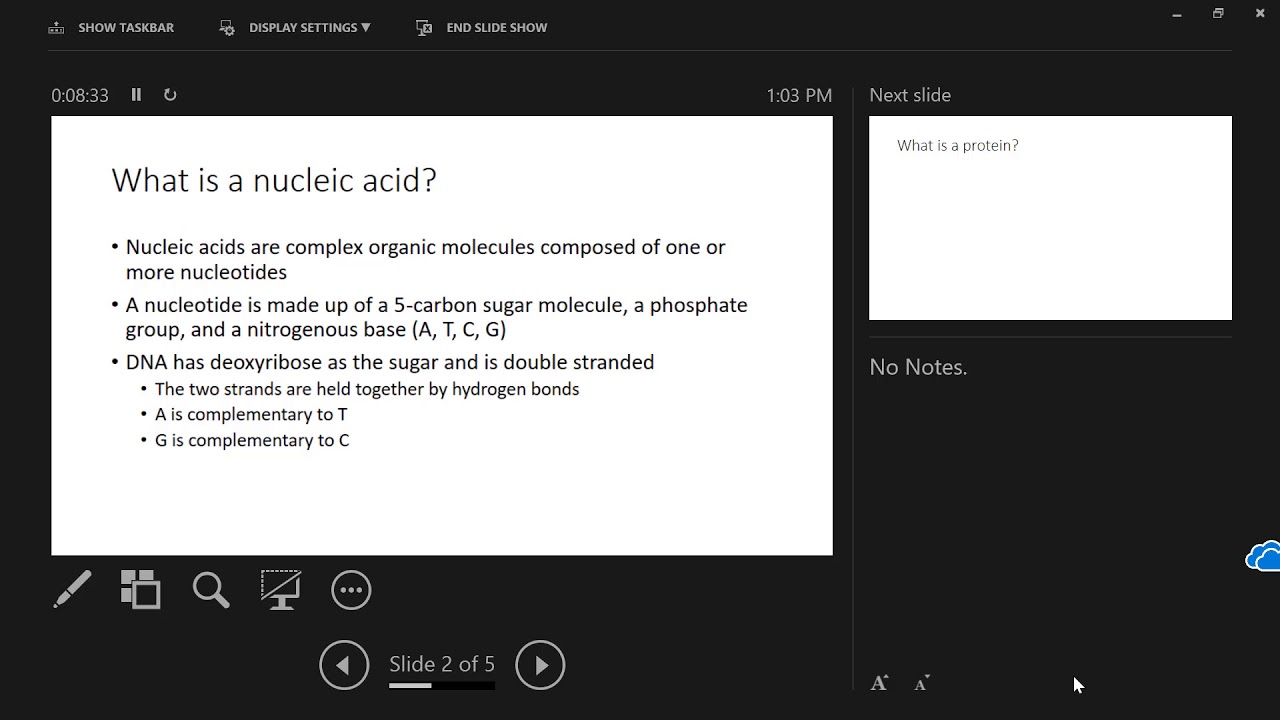Viewport: 1280px width, 720px height.
Task: Click End Slide Show
Action: [x=482, y=27]
